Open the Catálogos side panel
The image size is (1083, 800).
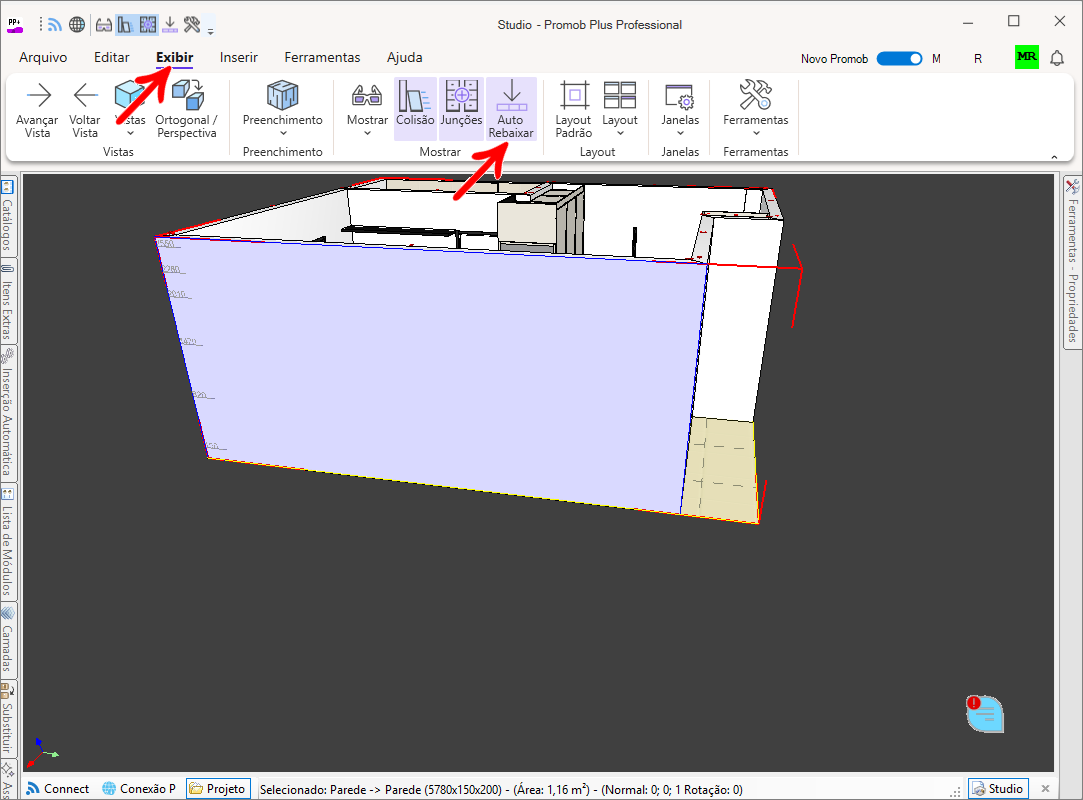pos(8,217)
